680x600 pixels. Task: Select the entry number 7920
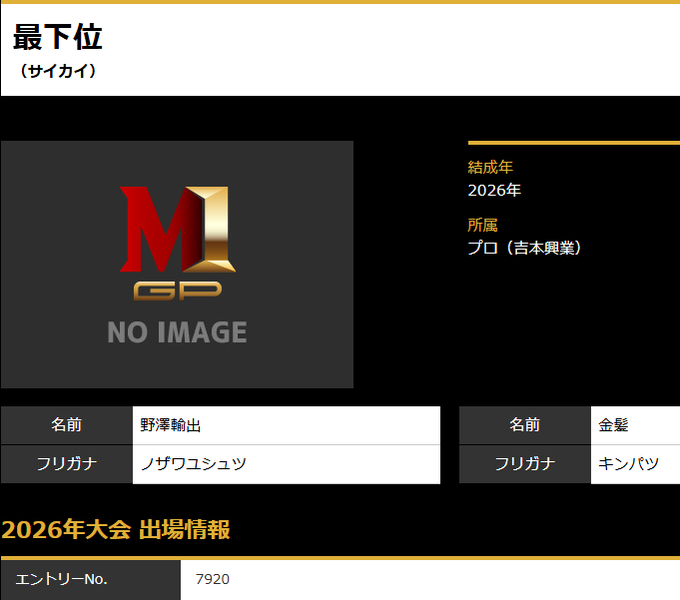[212, 579]
